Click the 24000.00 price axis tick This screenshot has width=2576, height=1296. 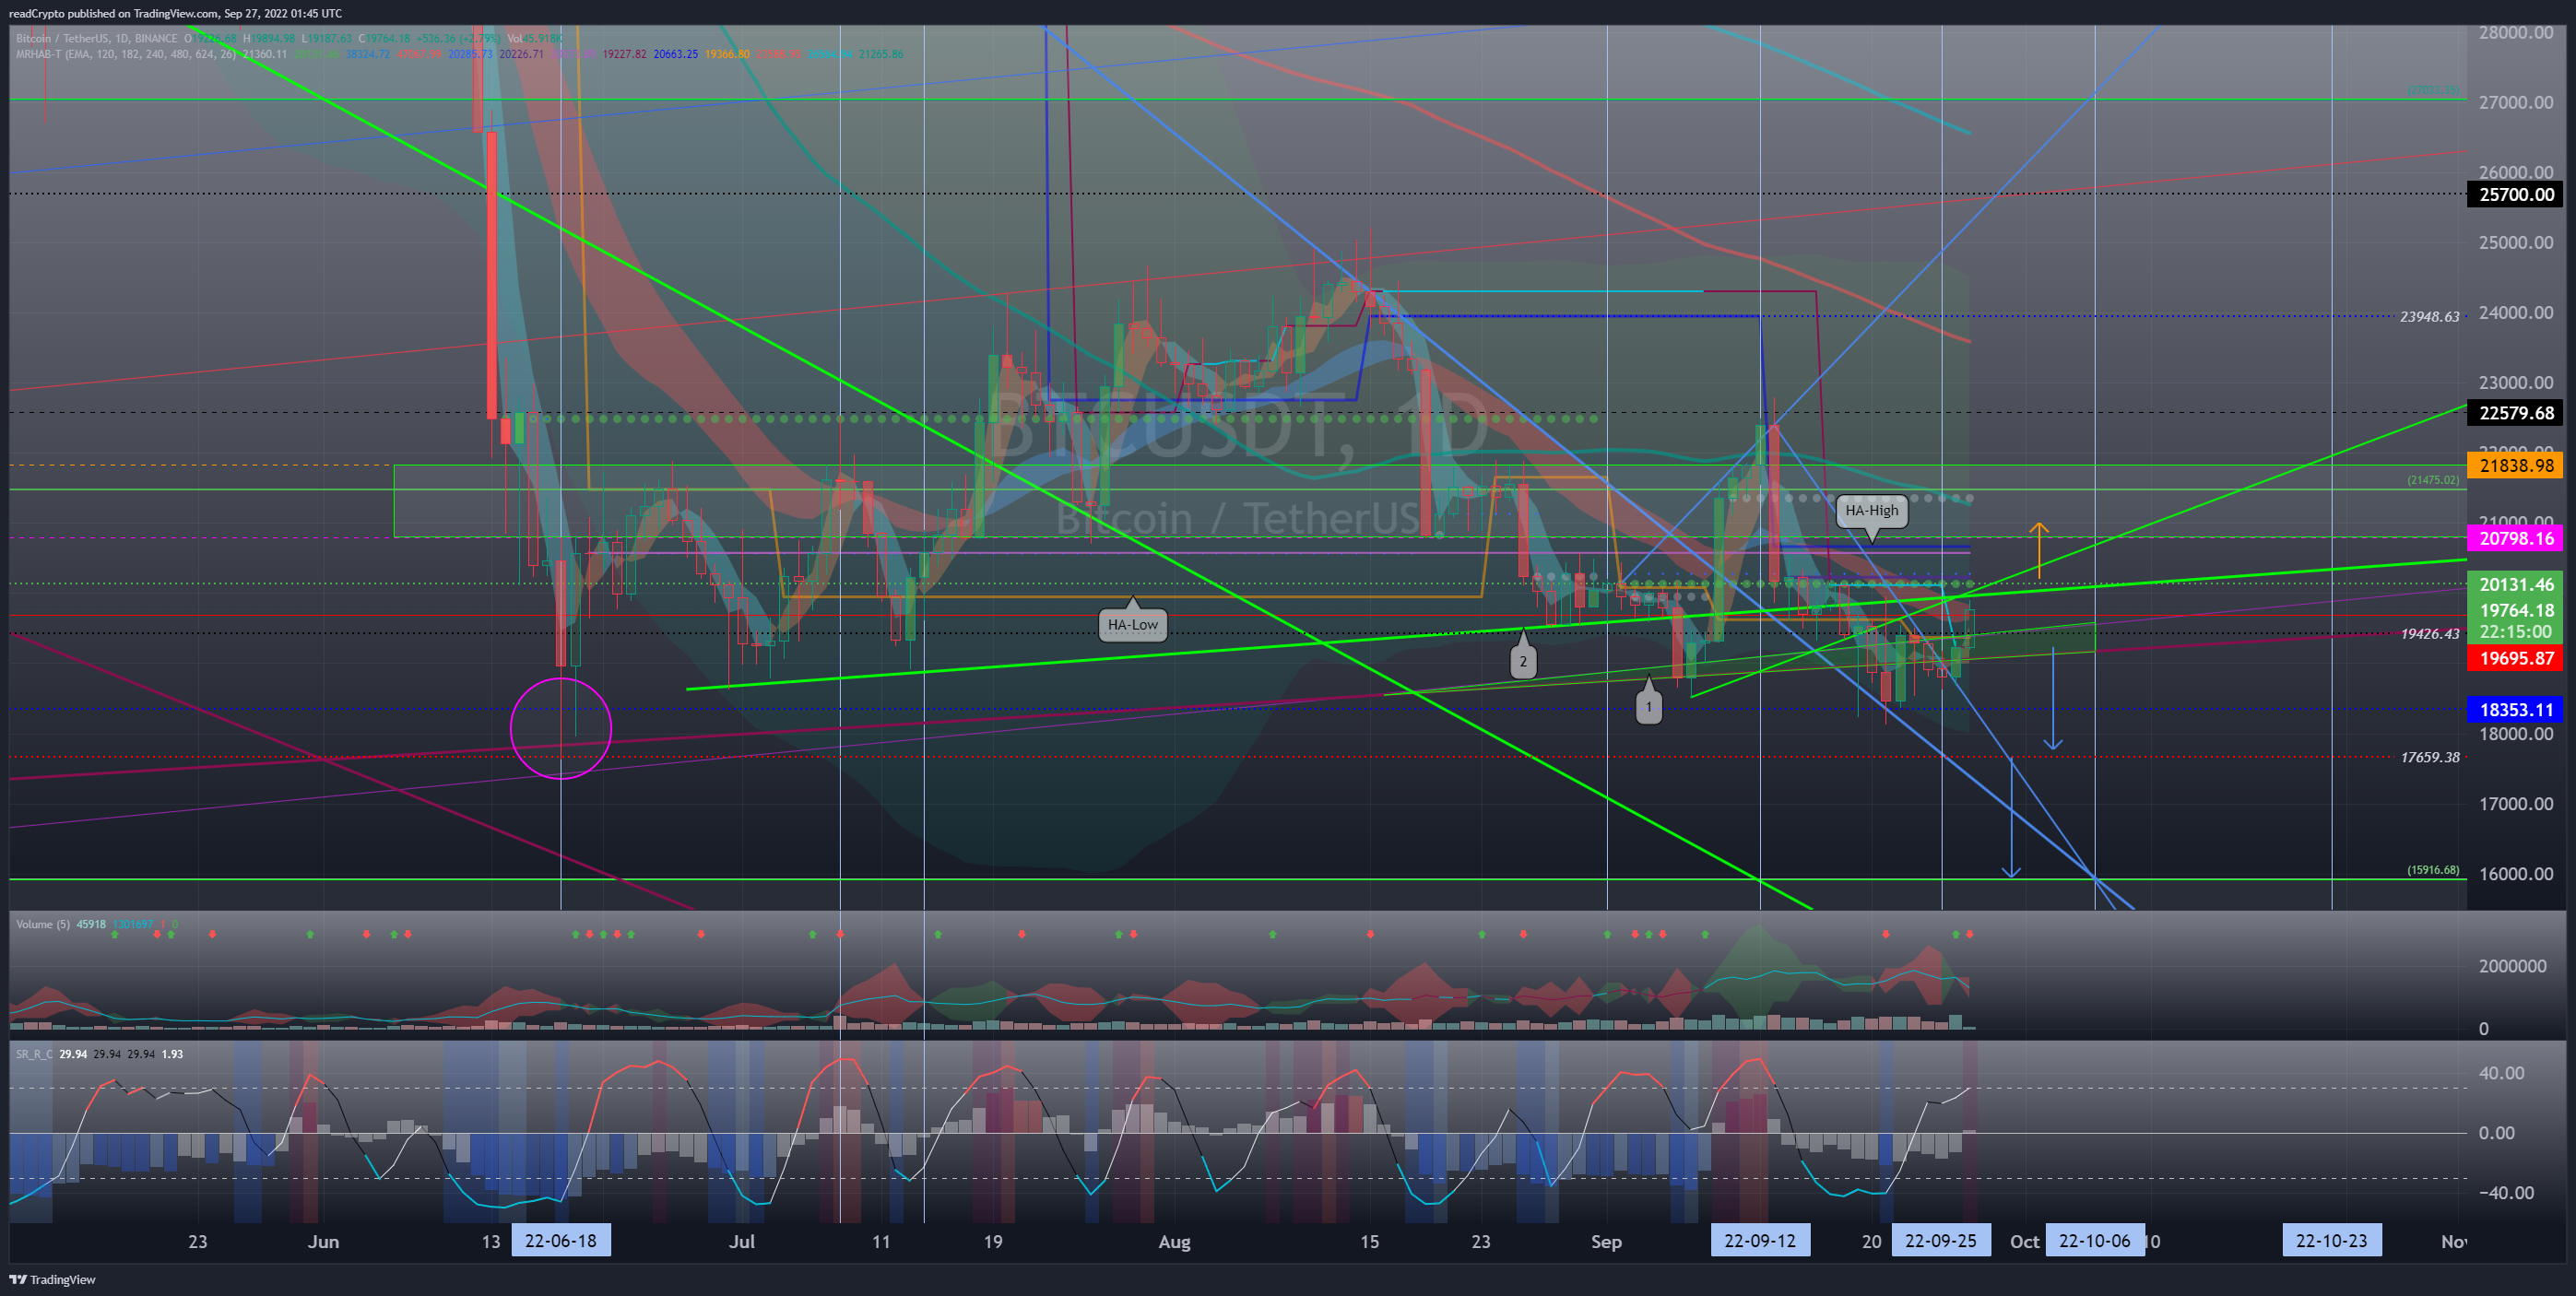(x=2515, y=313)
